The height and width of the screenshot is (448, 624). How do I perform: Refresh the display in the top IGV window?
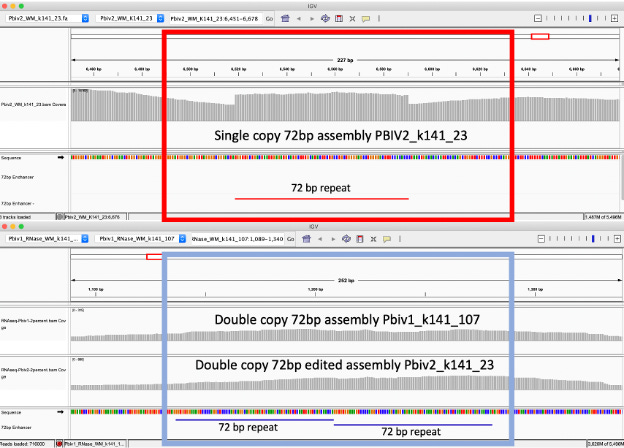click(325, 18)
